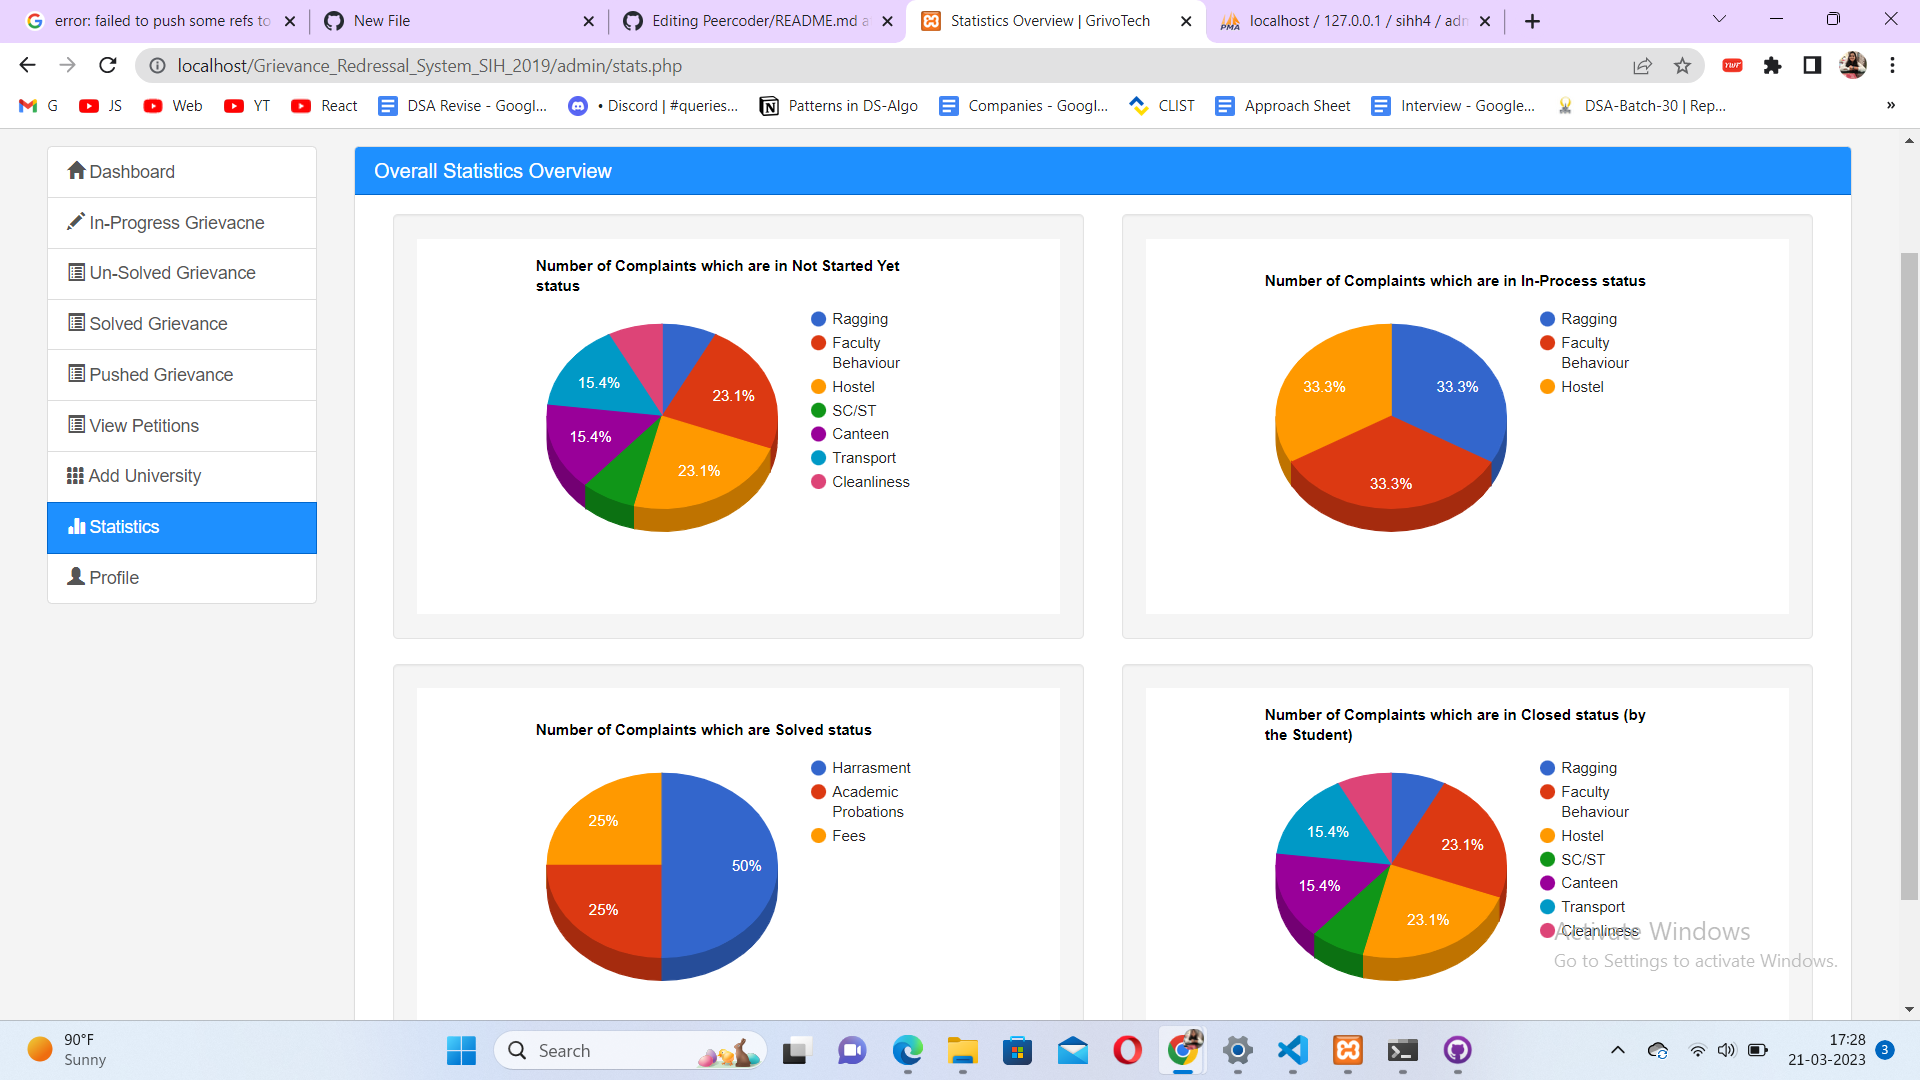Click the browser address bar URL
The width and height of the screenshot is (1920, 1080).
click(x=430, y=66)
